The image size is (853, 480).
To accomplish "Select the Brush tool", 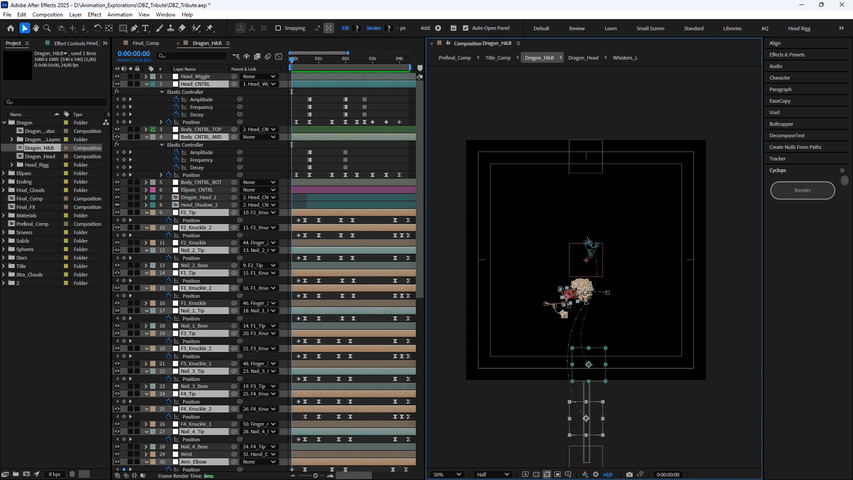I will click(159, 28).
